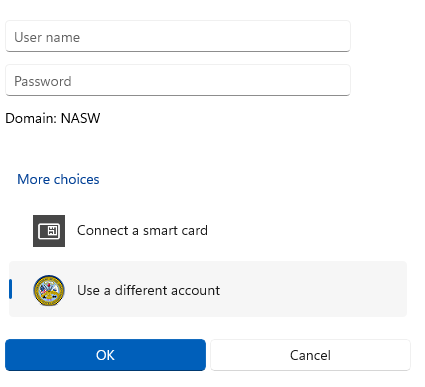This screenshot has height=387, width=425.
Task: Click the white Cancel button
Action: pyautogui.click(x=310, y=355)
